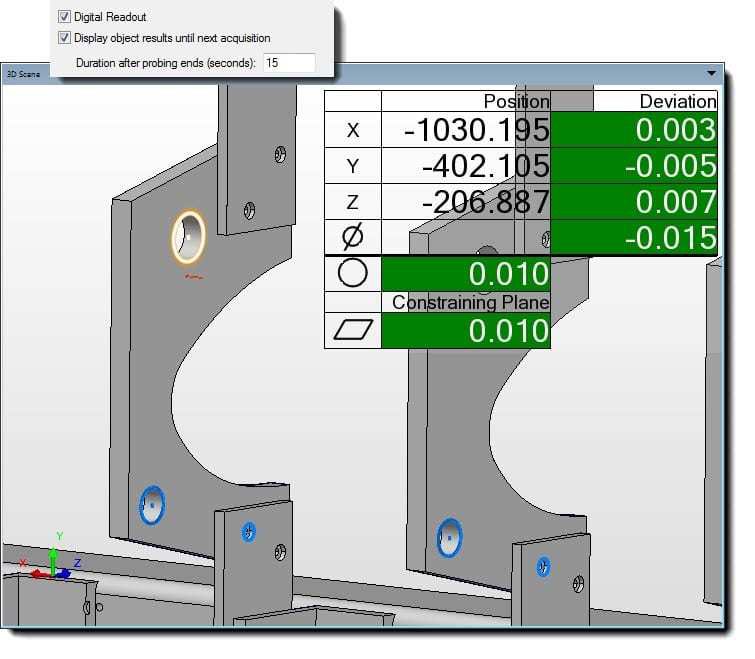Click the diameter deviation value -0.015
The width and height of the screenshot is (755, 659).
[634, 237]
